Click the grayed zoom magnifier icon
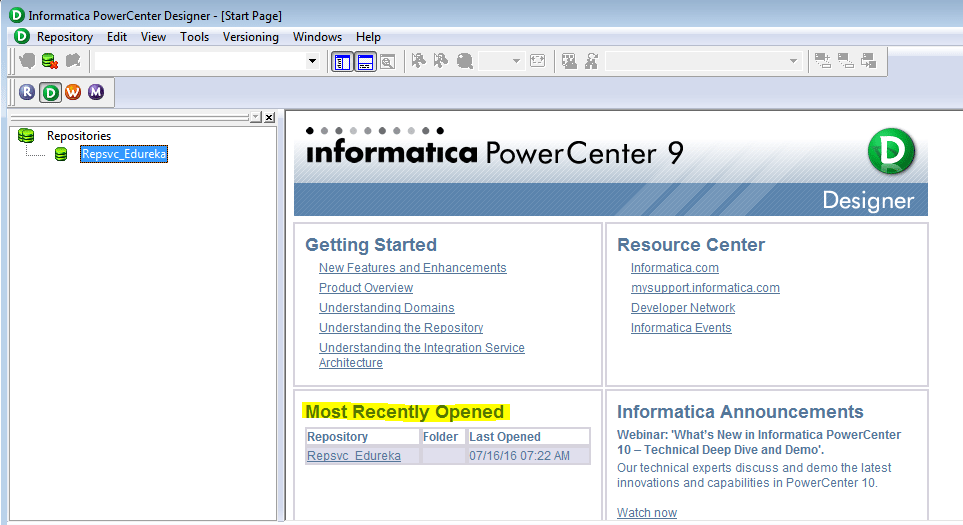The width and height of the screenshot is (963, 525). pos(465,61)
